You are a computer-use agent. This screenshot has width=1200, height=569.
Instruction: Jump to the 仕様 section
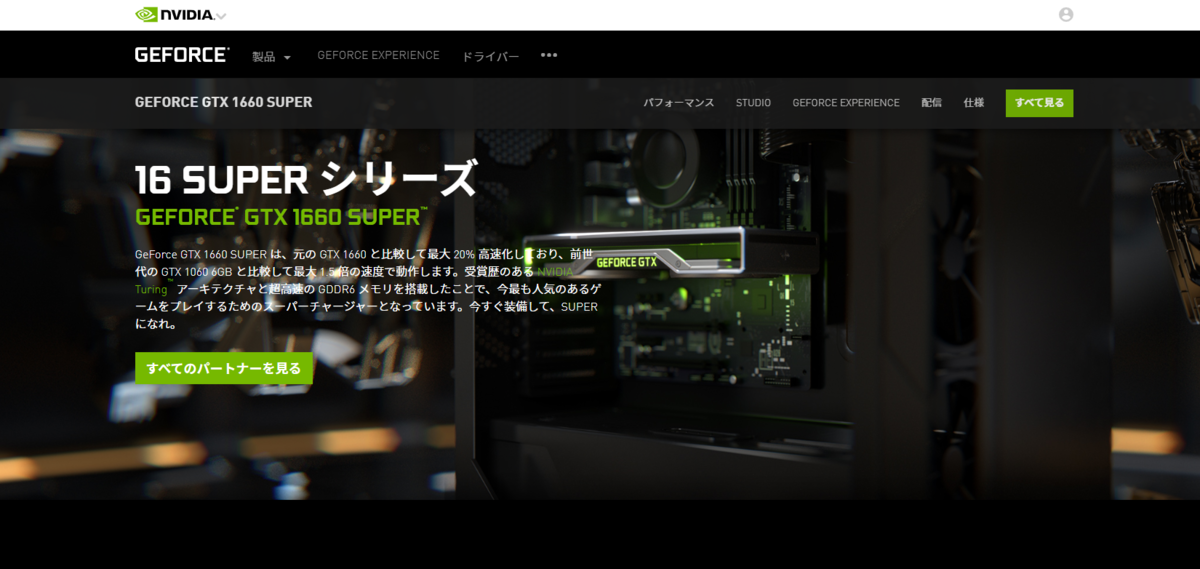974,103
